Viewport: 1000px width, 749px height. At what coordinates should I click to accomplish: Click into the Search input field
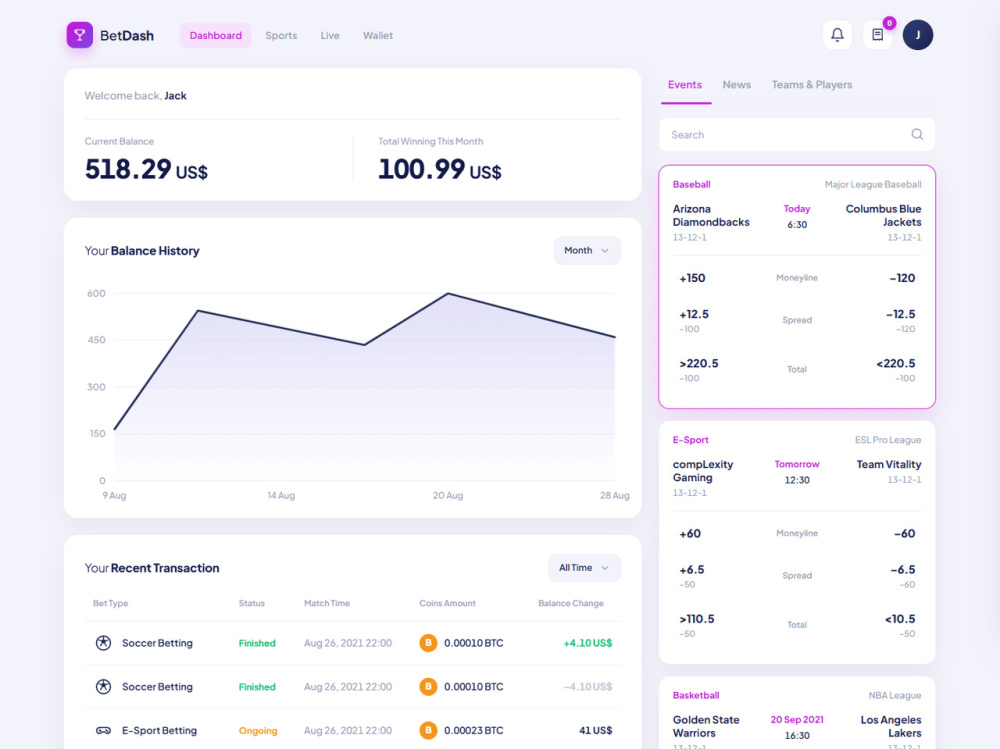click(x=797, y=135)
